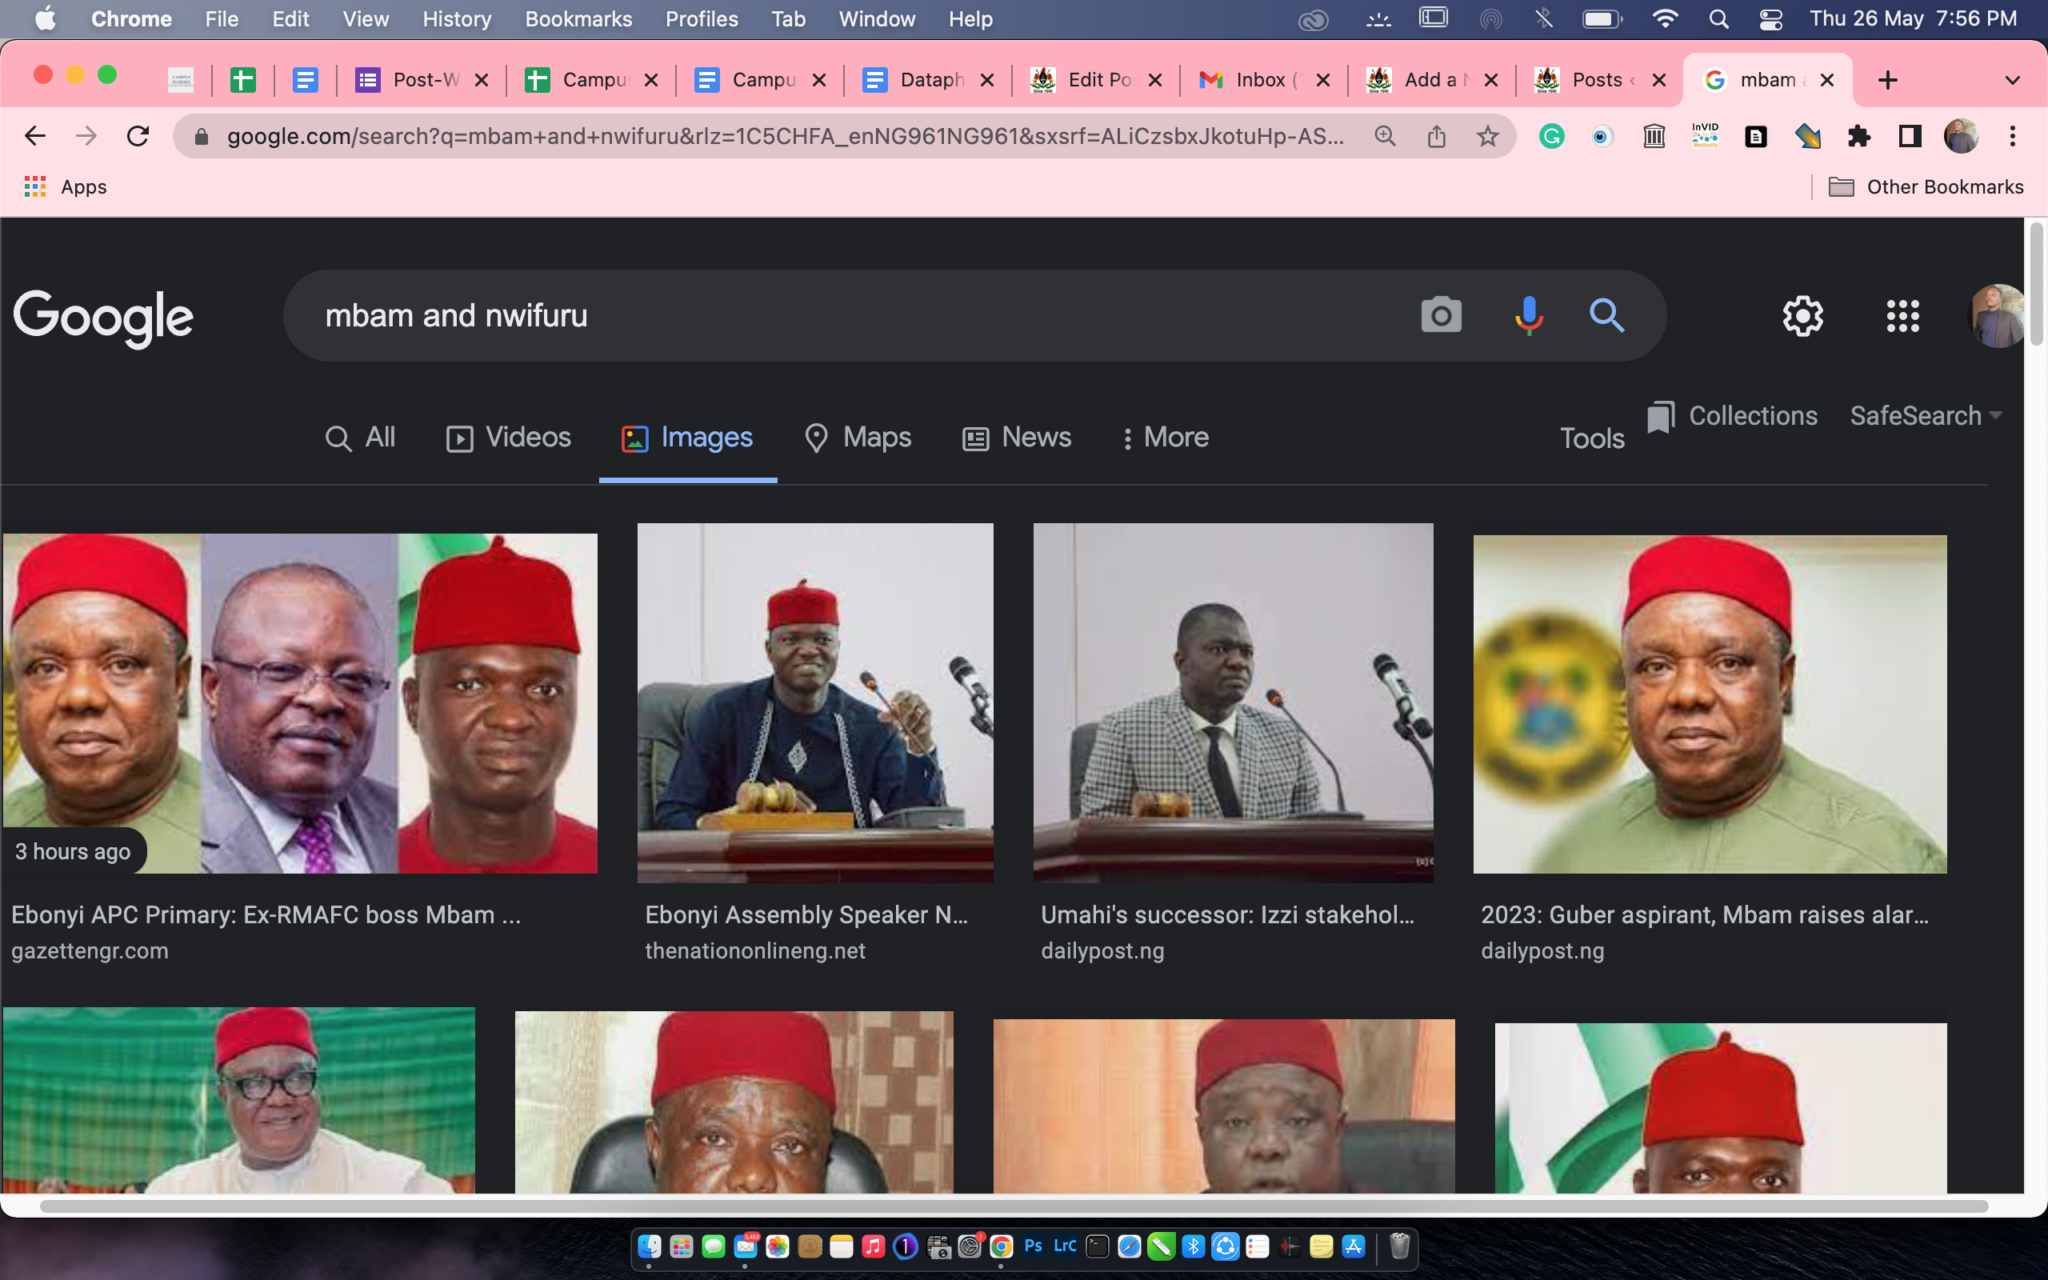Expand the More search options menu
The width and height of the screenshot is (2048, 1280).
coord(1165,437)
